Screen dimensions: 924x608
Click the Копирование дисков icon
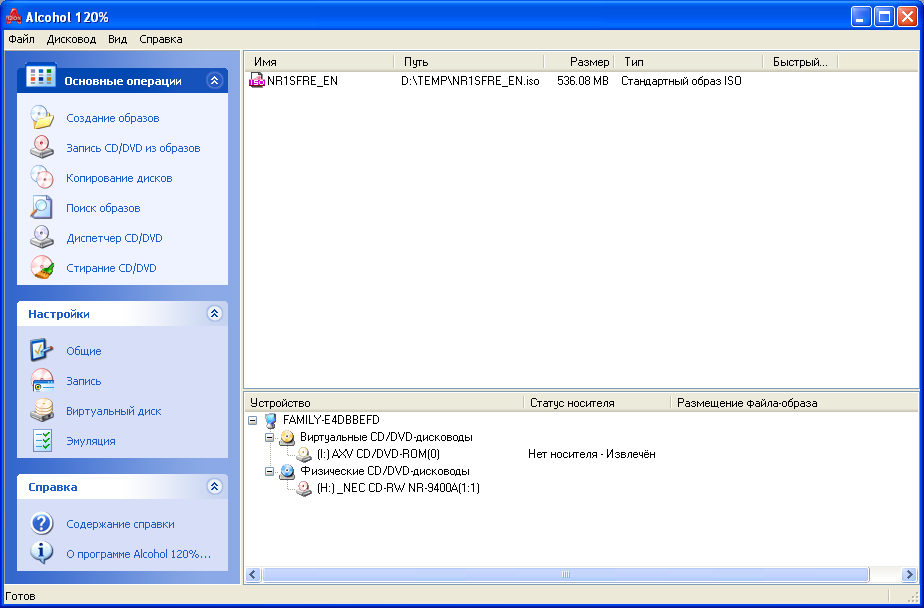(42, 178)
